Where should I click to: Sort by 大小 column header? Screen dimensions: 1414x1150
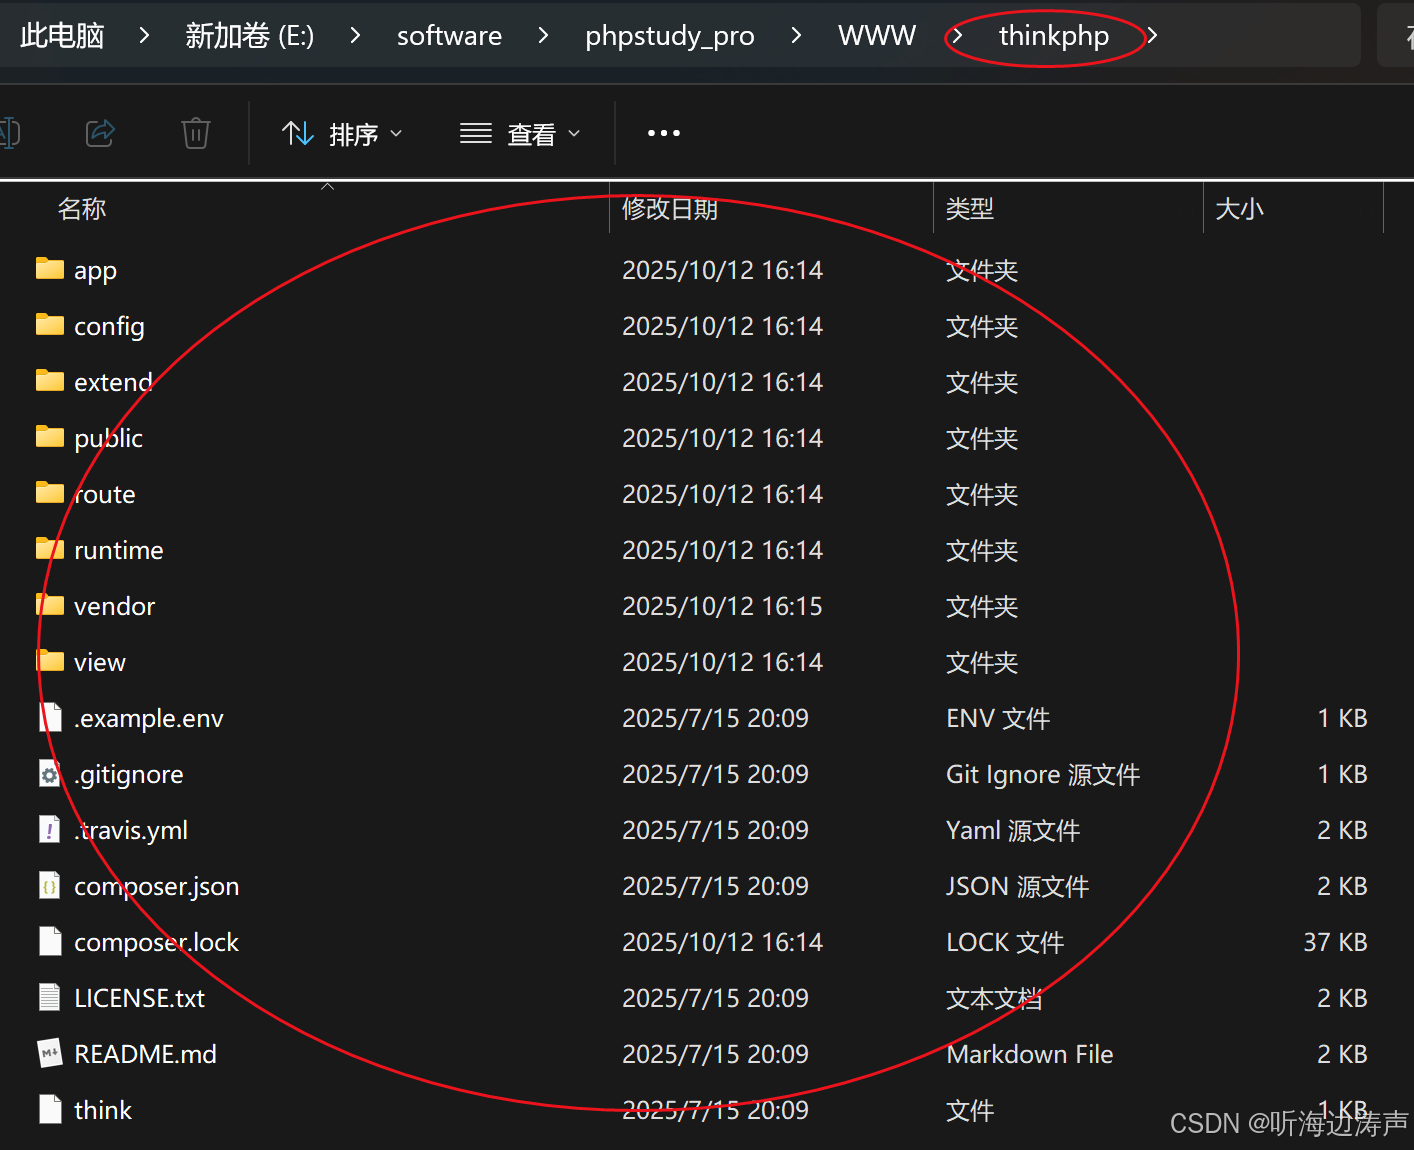1239,209
